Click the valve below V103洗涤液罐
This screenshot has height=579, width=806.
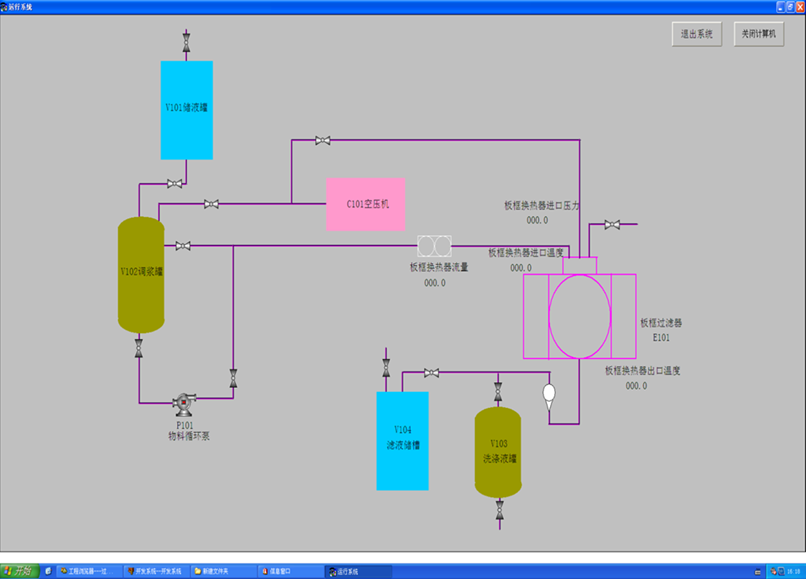[500, 510]
